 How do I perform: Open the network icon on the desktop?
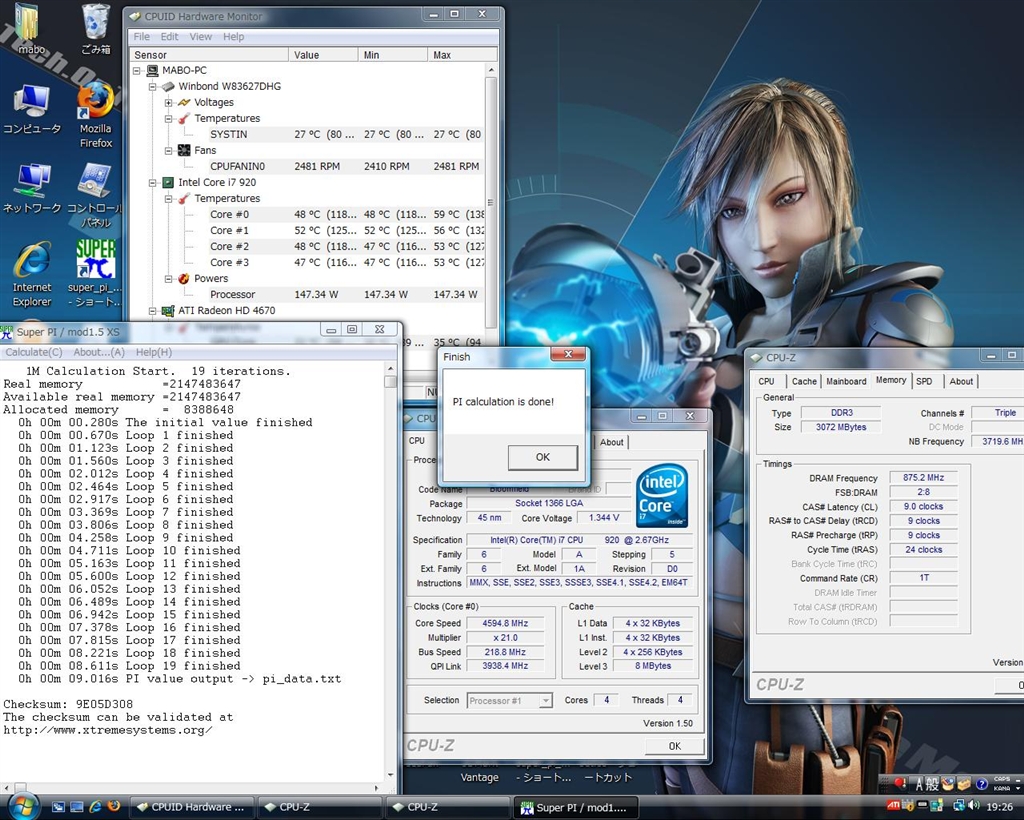pyautogui.click(x=32, y=181)
